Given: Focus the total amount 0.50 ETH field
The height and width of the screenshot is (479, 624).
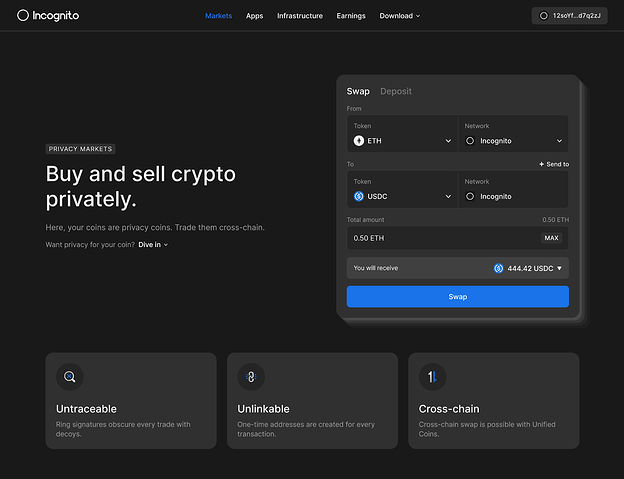Looking at the screenshot, I should 458,238.
